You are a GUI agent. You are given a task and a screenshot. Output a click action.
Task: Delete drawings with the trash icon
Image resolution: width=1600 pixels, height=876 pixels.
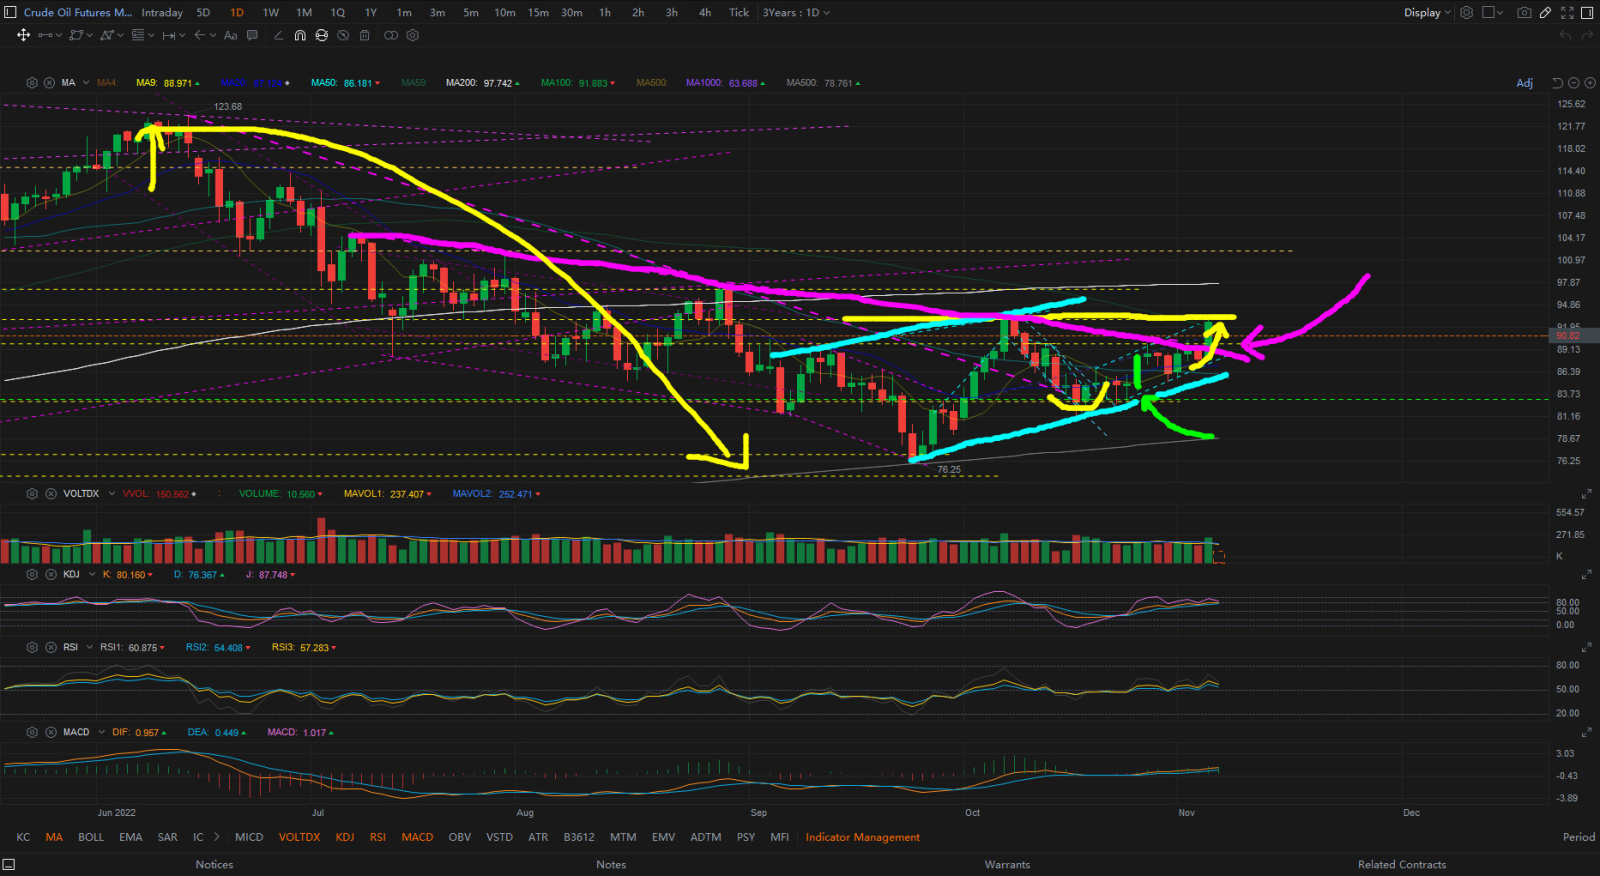tap(364, 35)
